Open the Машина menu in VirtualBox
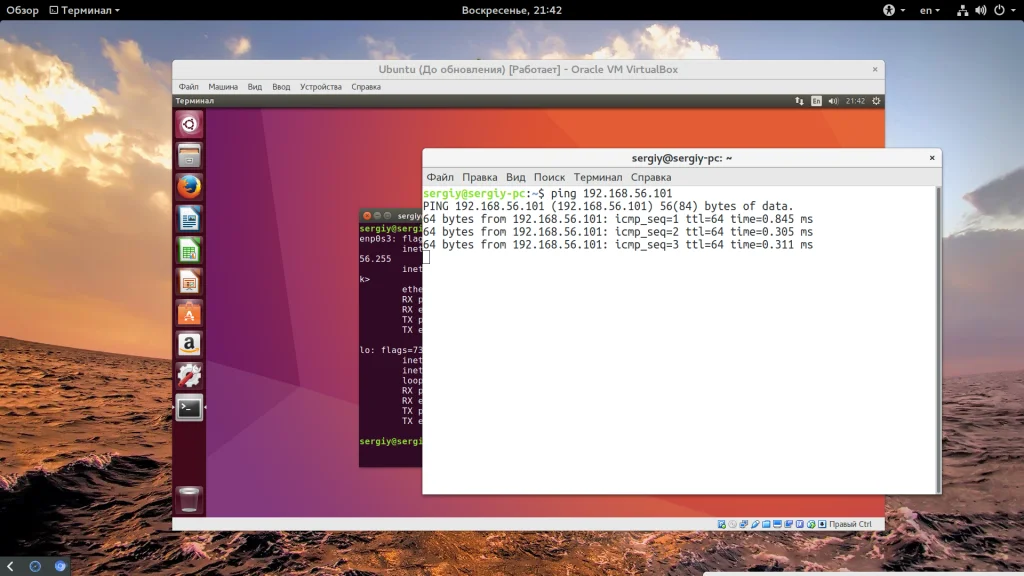Screen dimensions: 1024x576 click(x=223, y=87)
